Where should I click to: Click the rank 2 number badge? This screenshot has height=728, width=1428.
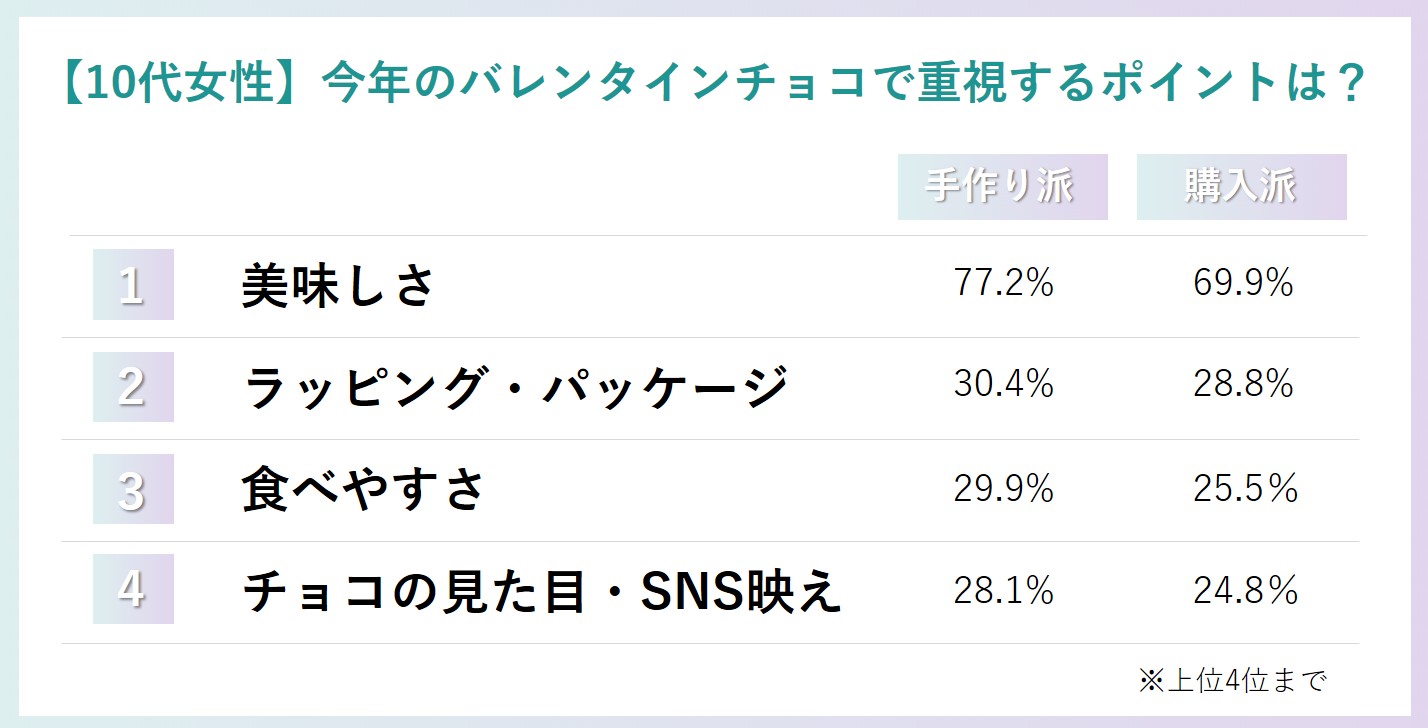pyautogui.click(x=133, y=386)
